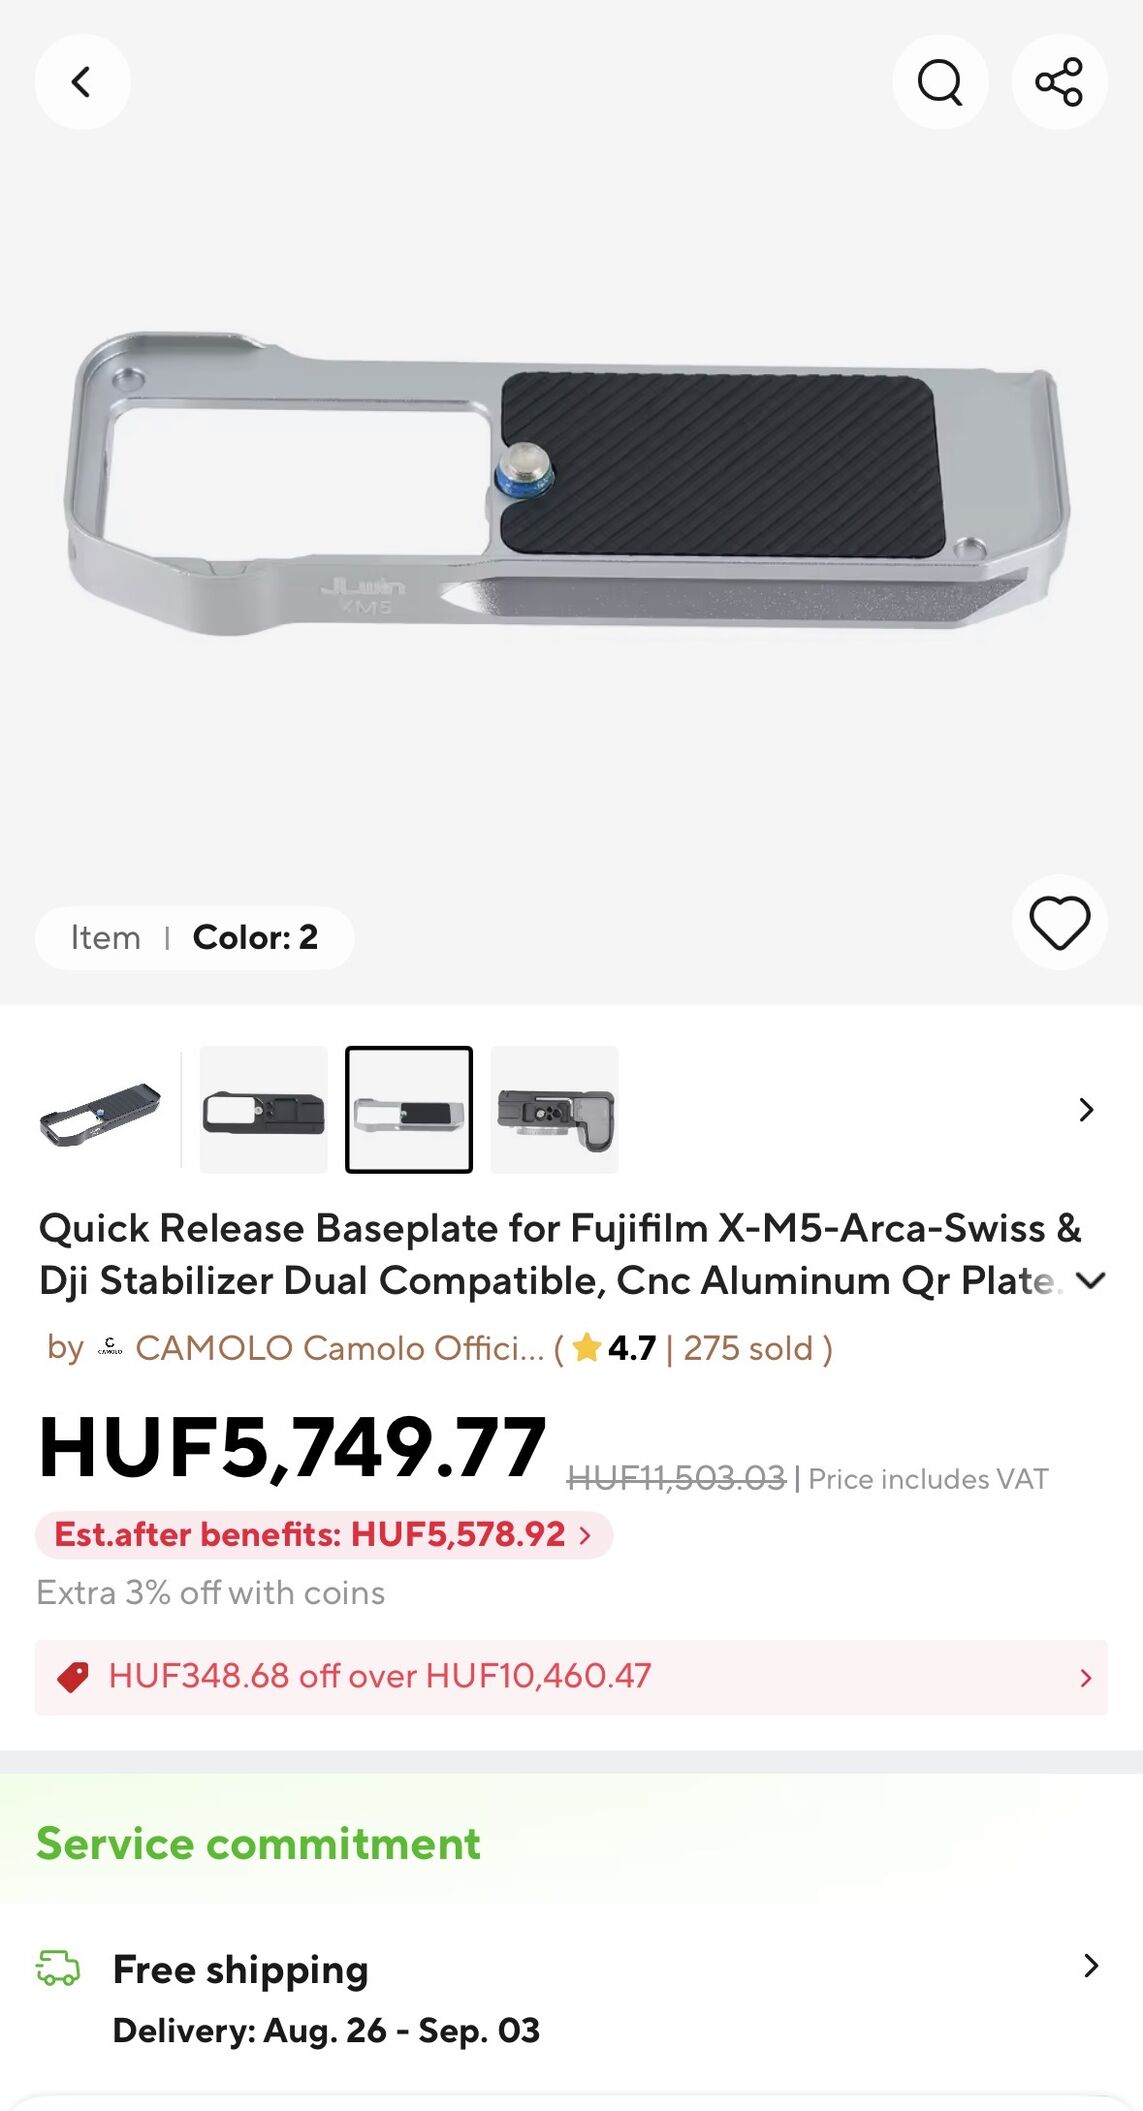Add item to wishlist via heart icon

click(x=1059, y=922)
